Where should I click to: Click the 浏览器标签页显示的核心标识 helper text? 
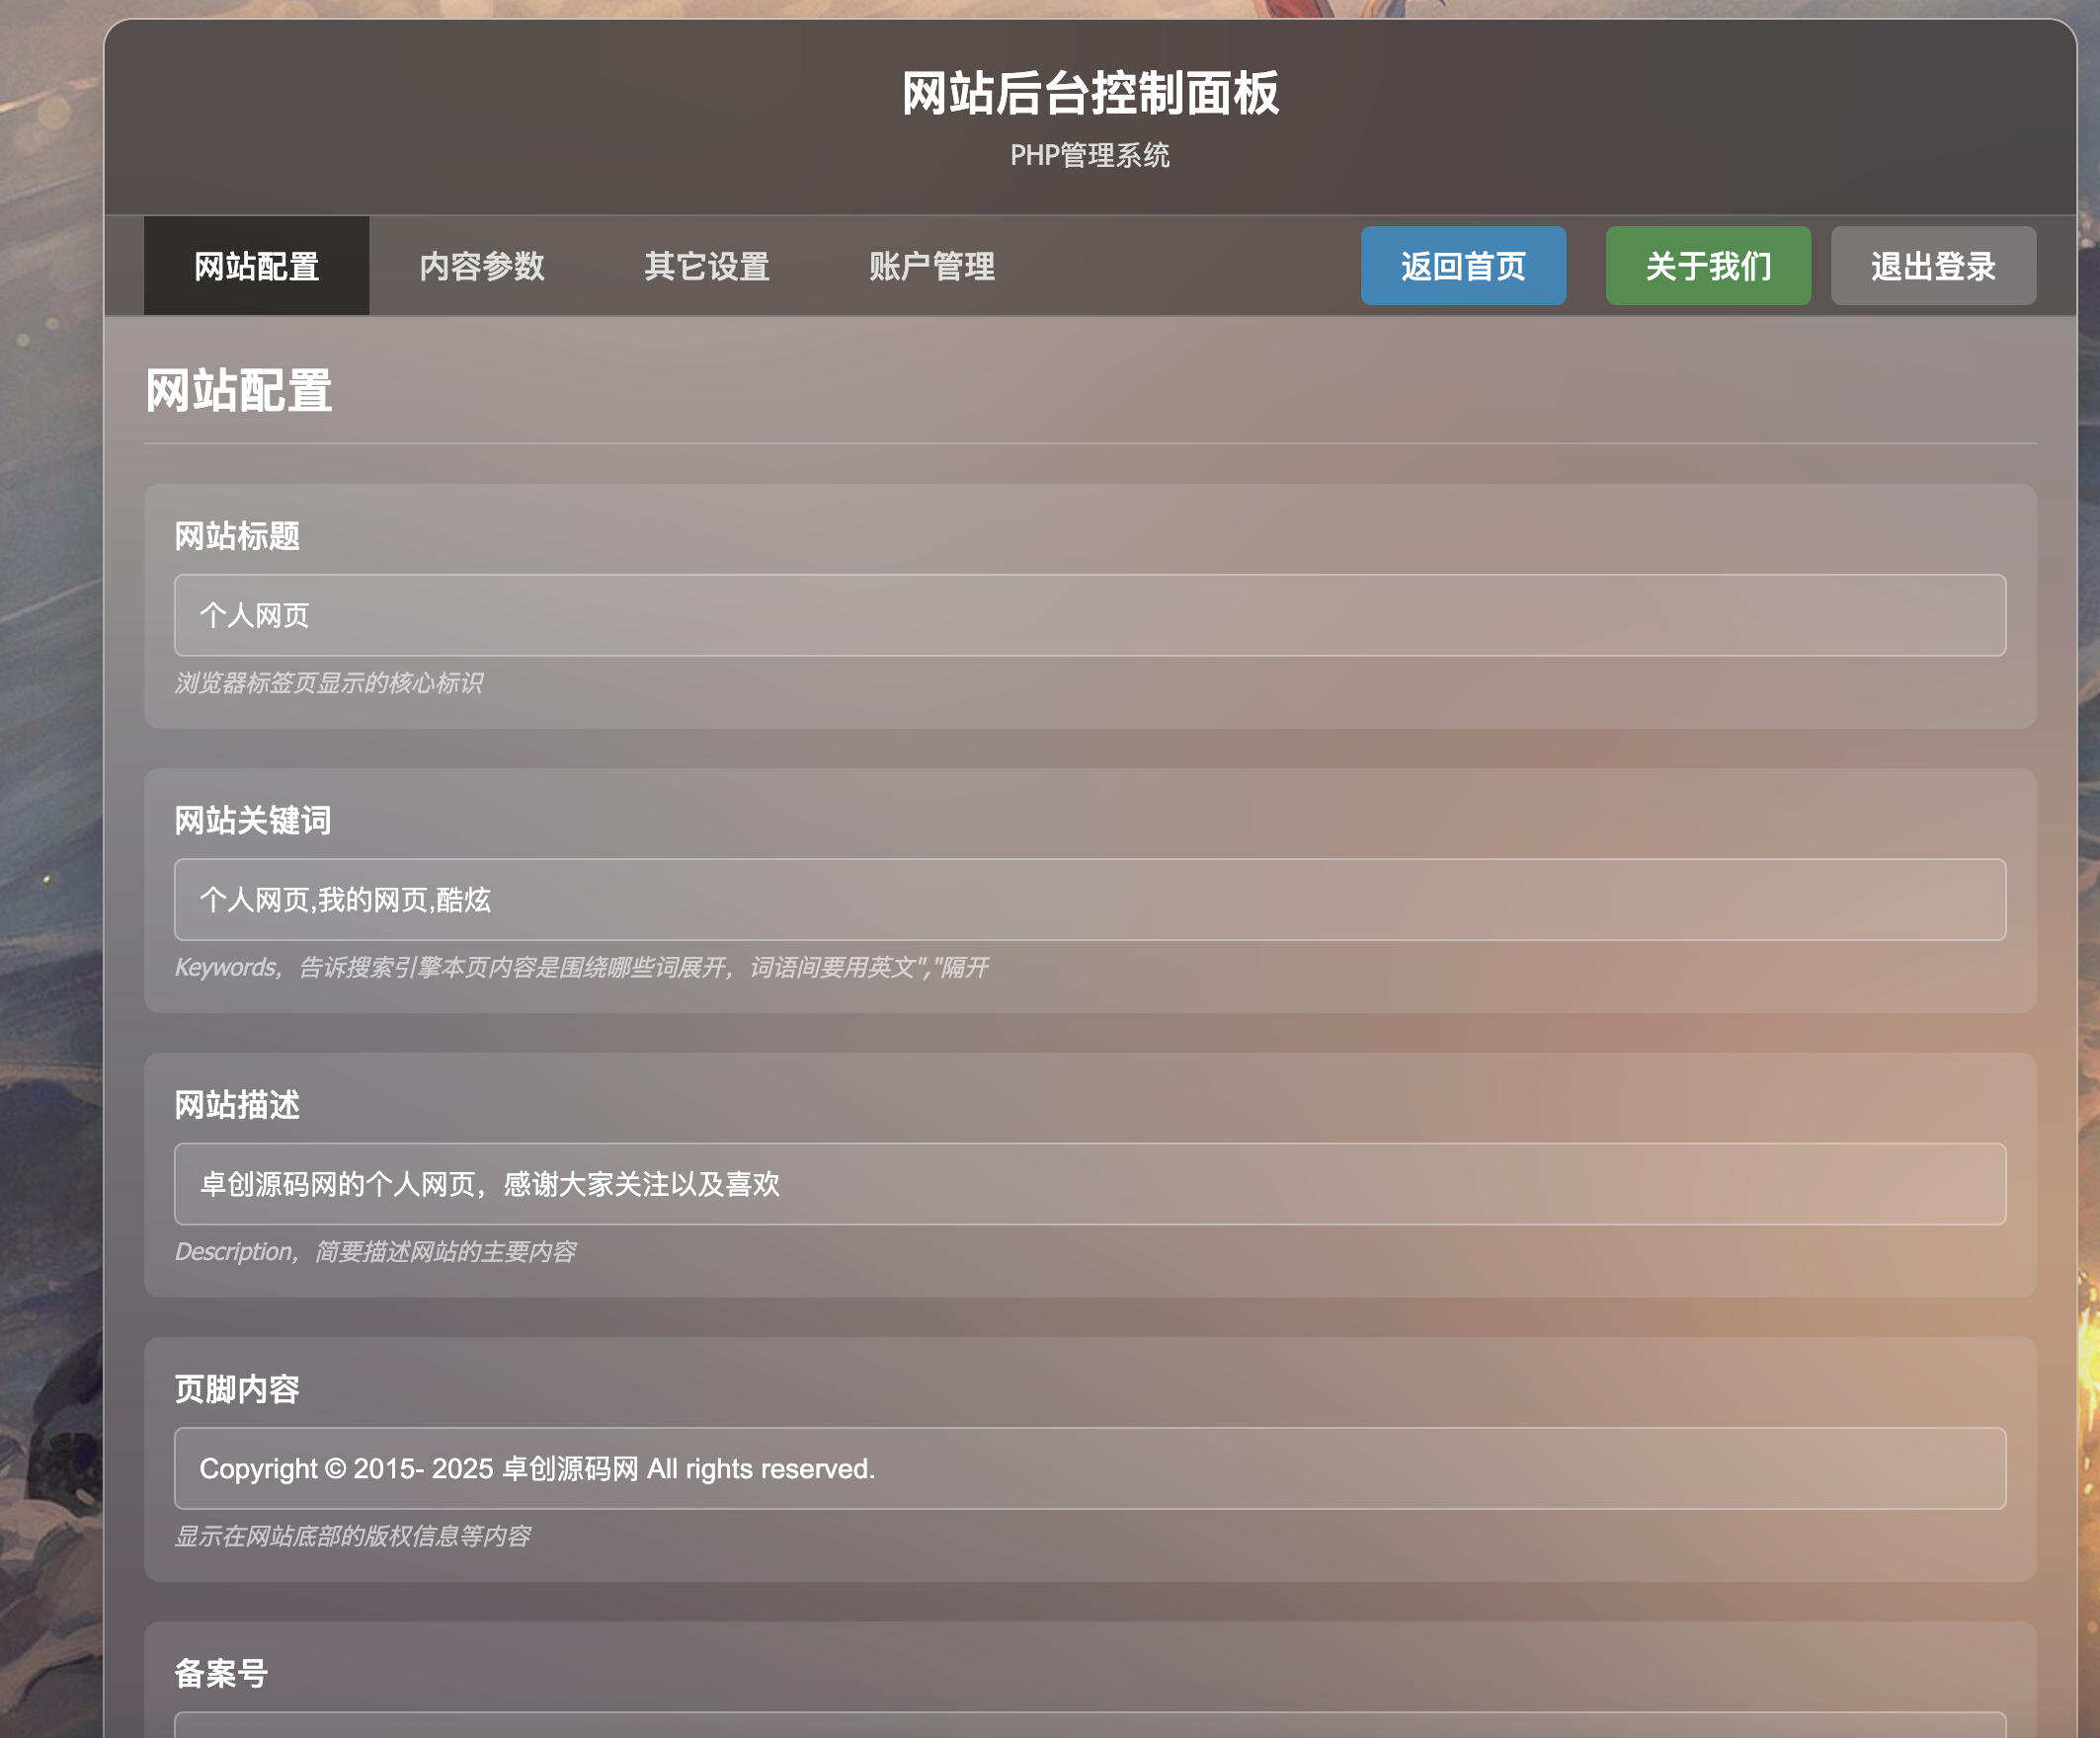[330, 684]
